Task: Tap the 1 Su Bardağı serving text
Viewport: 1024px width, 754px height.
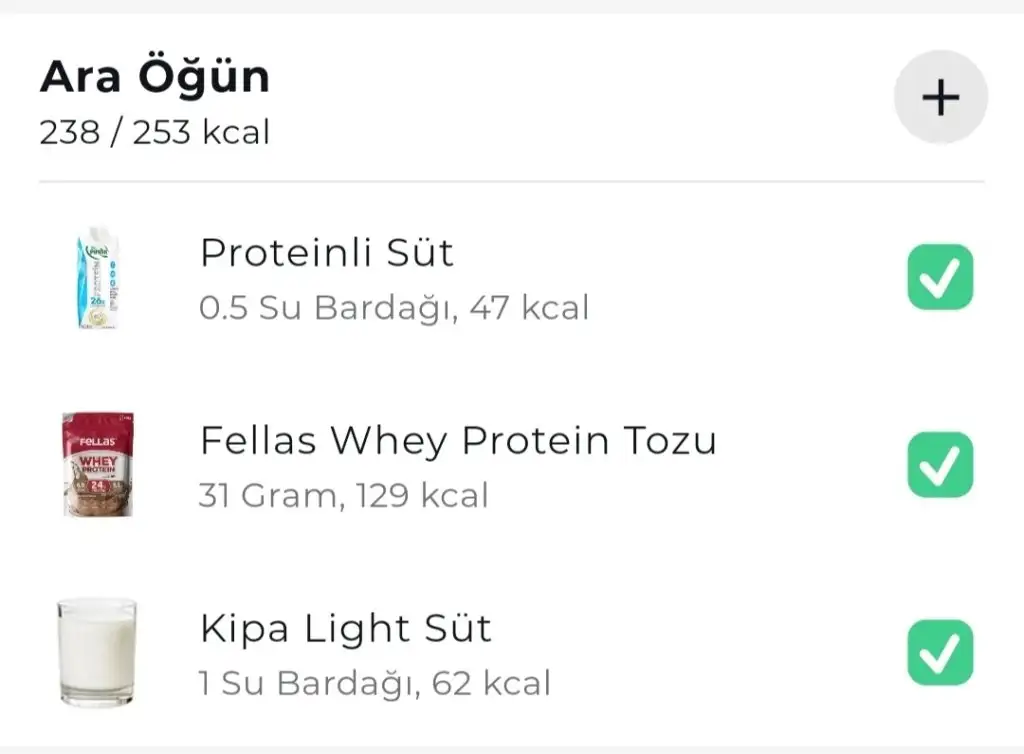Action: [x=304, y=683]
